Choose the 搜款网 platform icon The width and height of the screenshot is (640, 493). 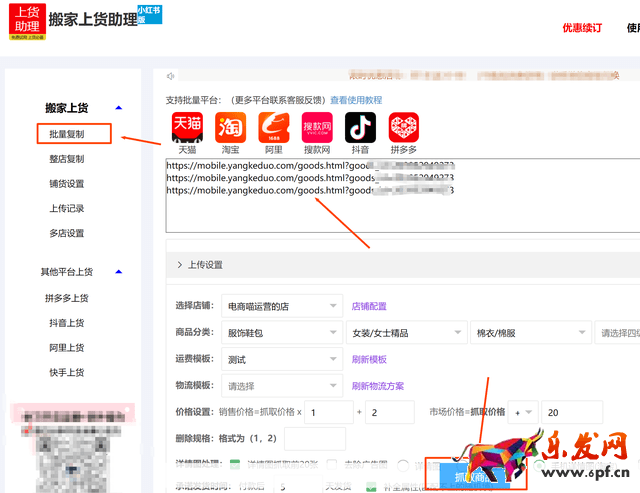tap(317, 127)
